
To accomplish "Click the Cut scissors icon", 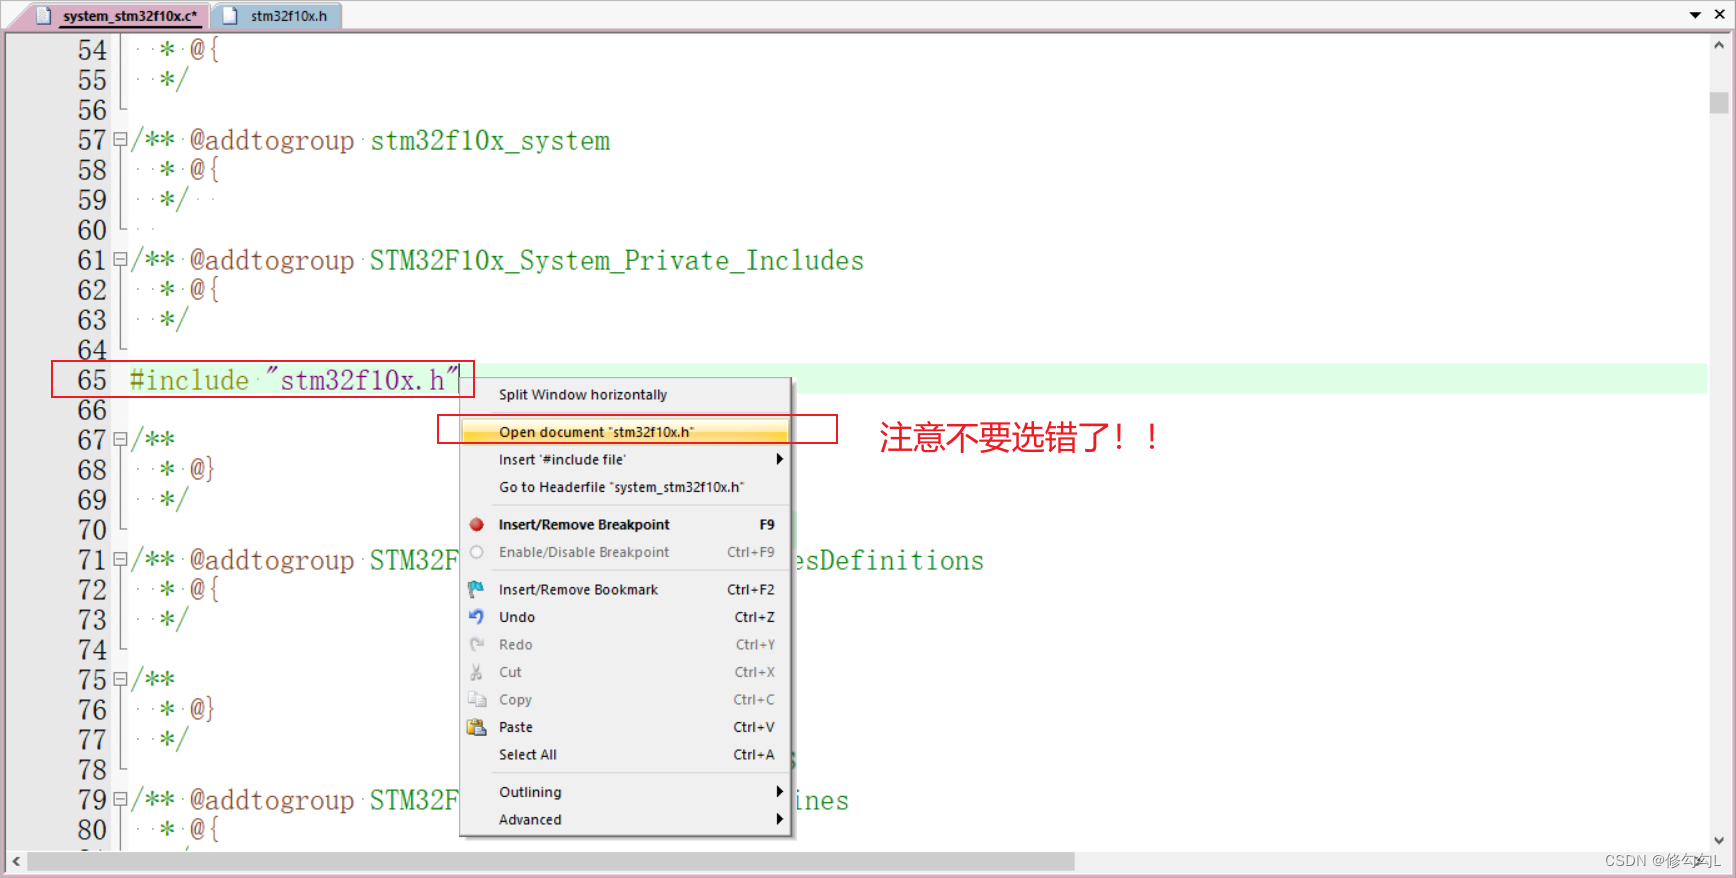I will pyautogui.click(x=477, y=672).
